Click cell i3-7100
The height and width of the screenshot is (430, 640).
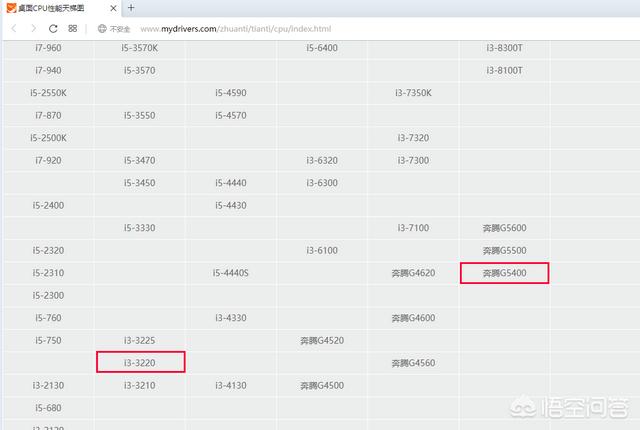413,228
